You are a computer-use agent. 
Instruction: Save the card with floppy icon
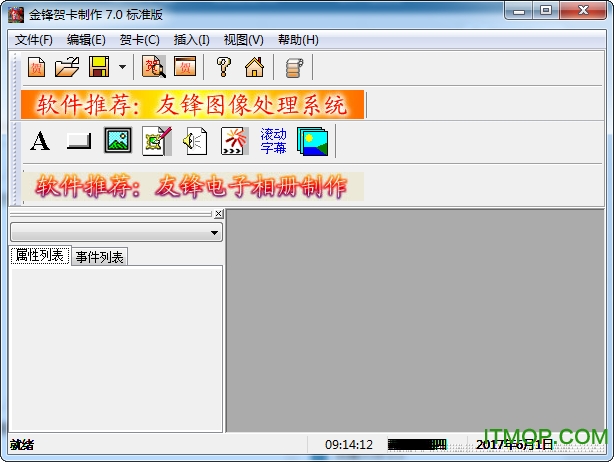99,67
